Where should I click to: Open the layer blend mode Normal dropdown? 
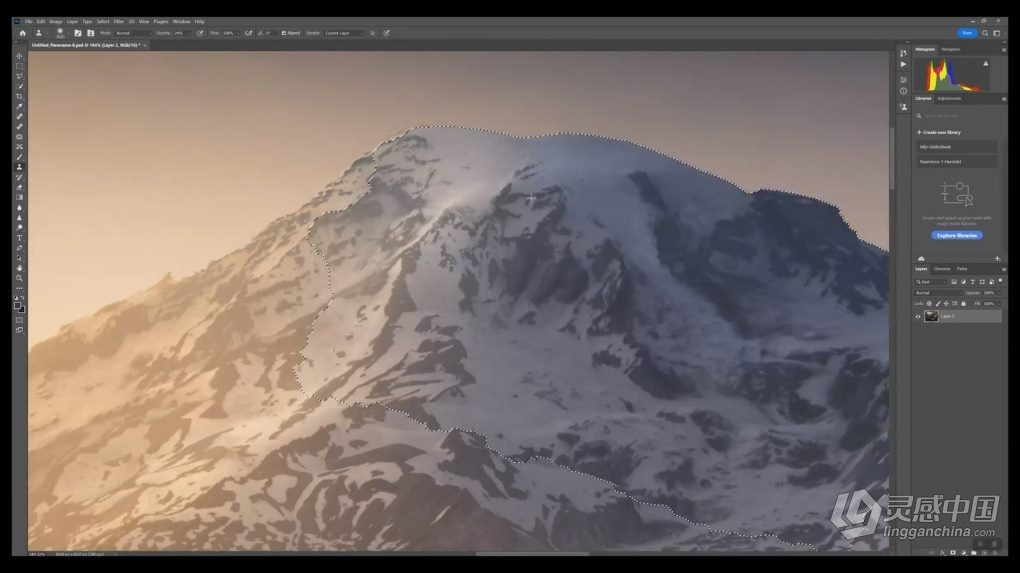point(937,293)
